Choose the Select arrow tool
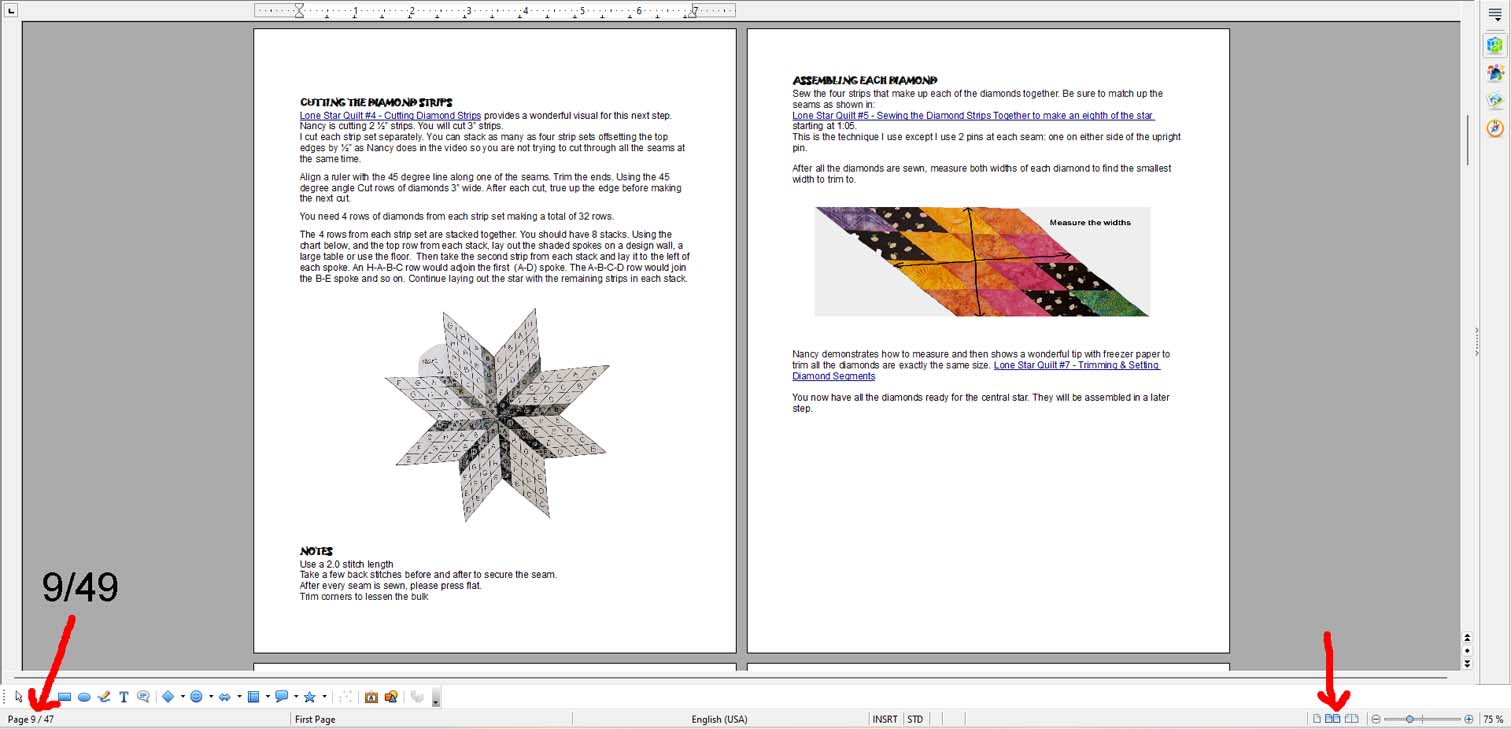The height and width of the screenshot is (729, 1511). (x=19, y=697)
